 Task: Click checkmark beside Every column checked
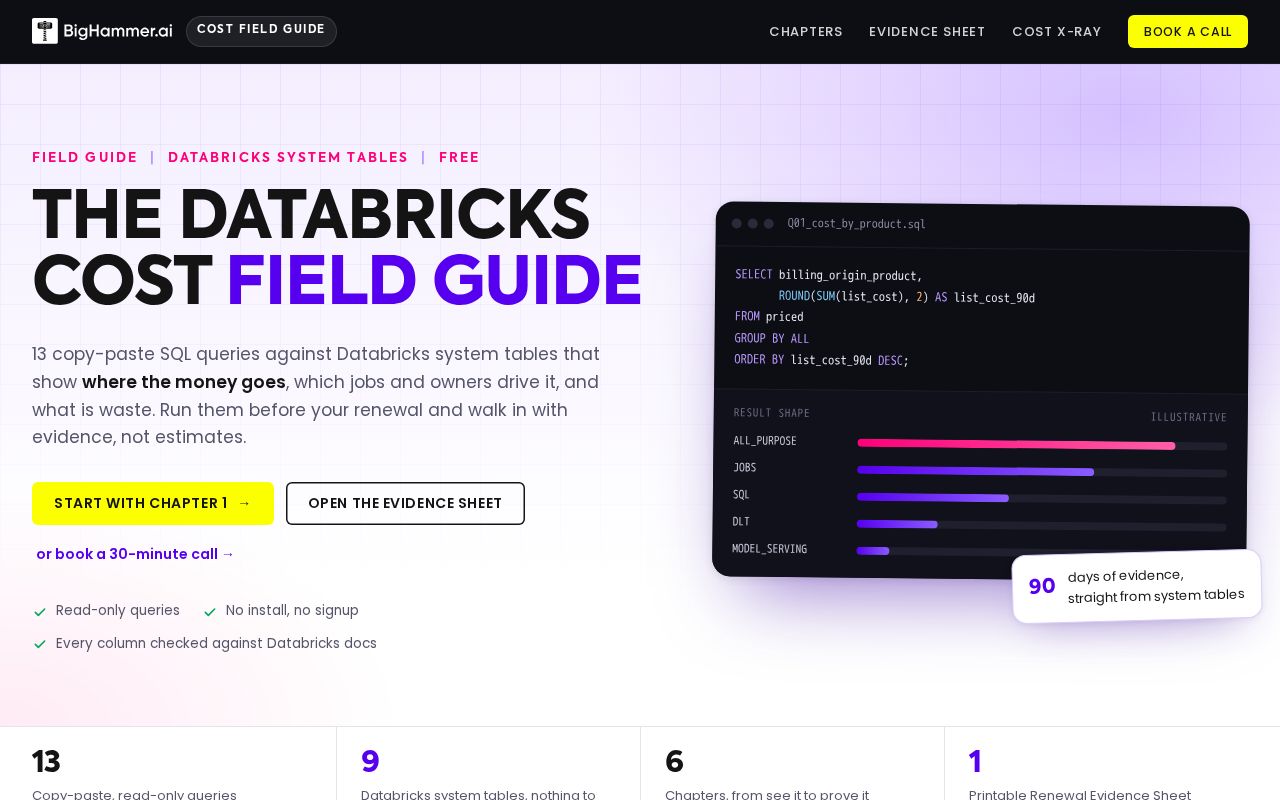pos(40,645)
